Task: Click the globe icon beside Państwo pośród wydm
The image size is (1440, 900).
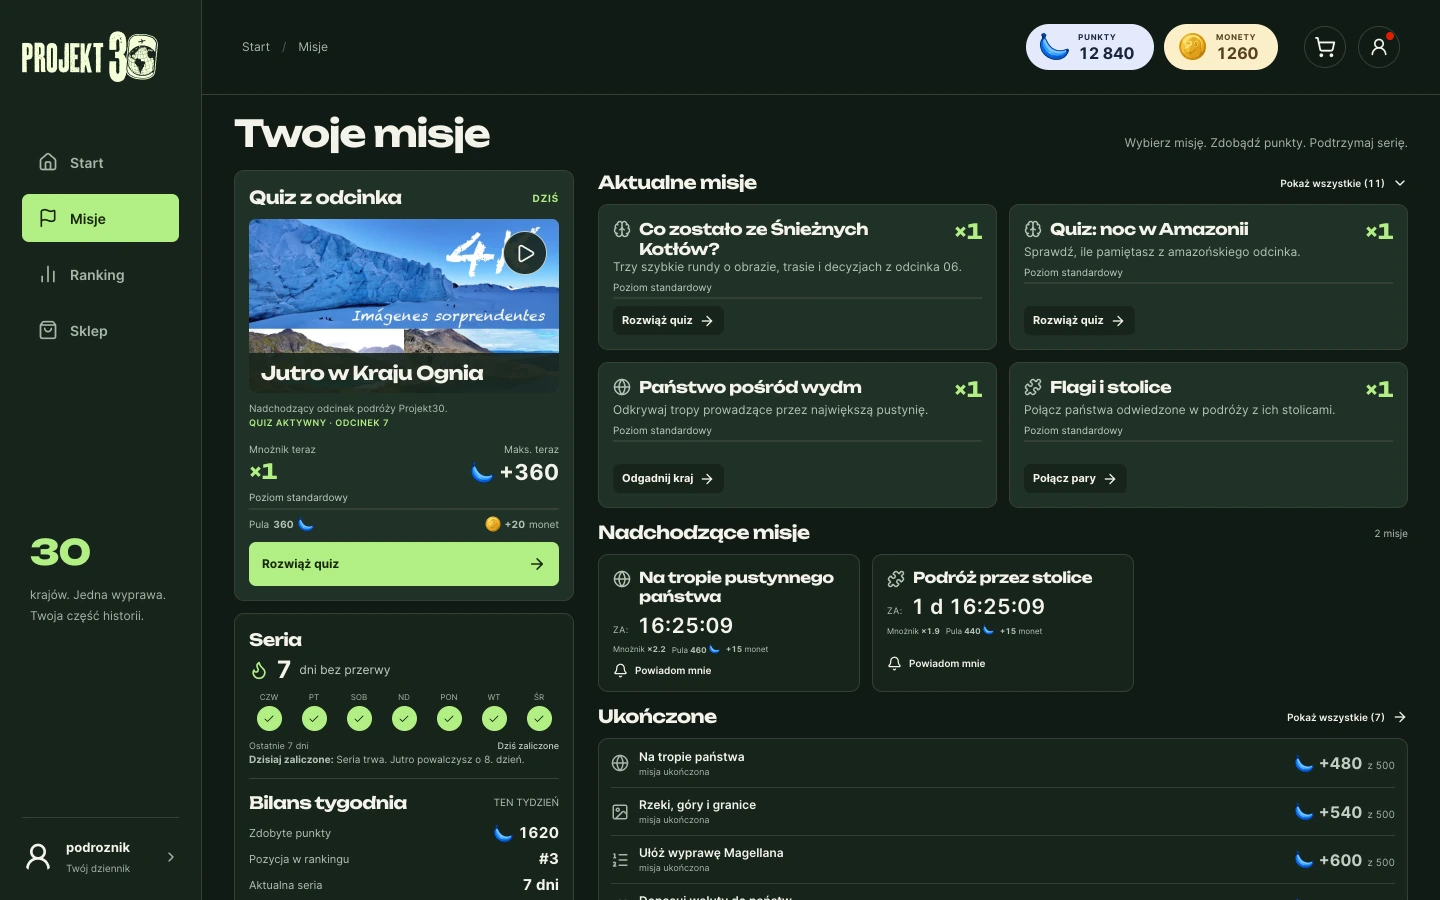Action: [622, 387]
